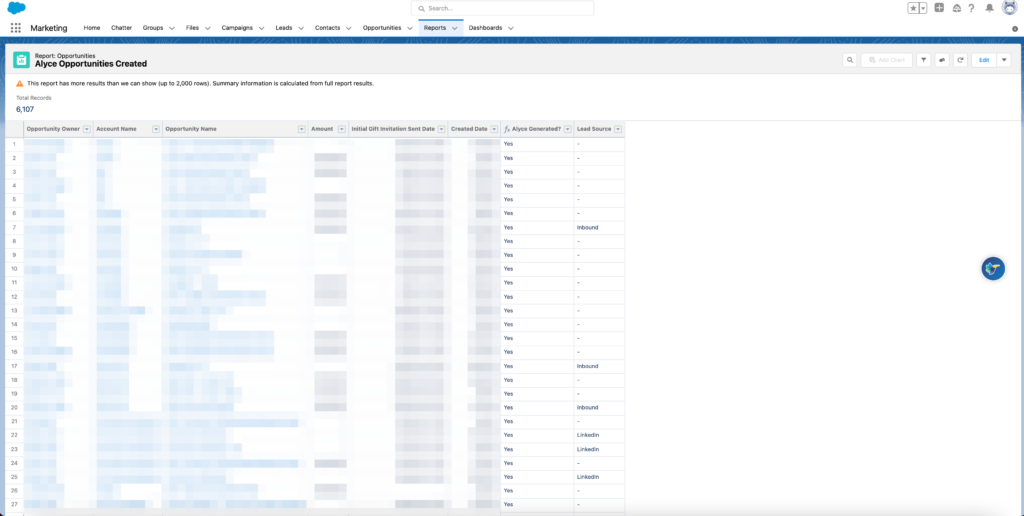The height and width of the screenshot is (516, 1024).
Task: Open Opportunity Owner column menu arrow
Action: [87, 129]
